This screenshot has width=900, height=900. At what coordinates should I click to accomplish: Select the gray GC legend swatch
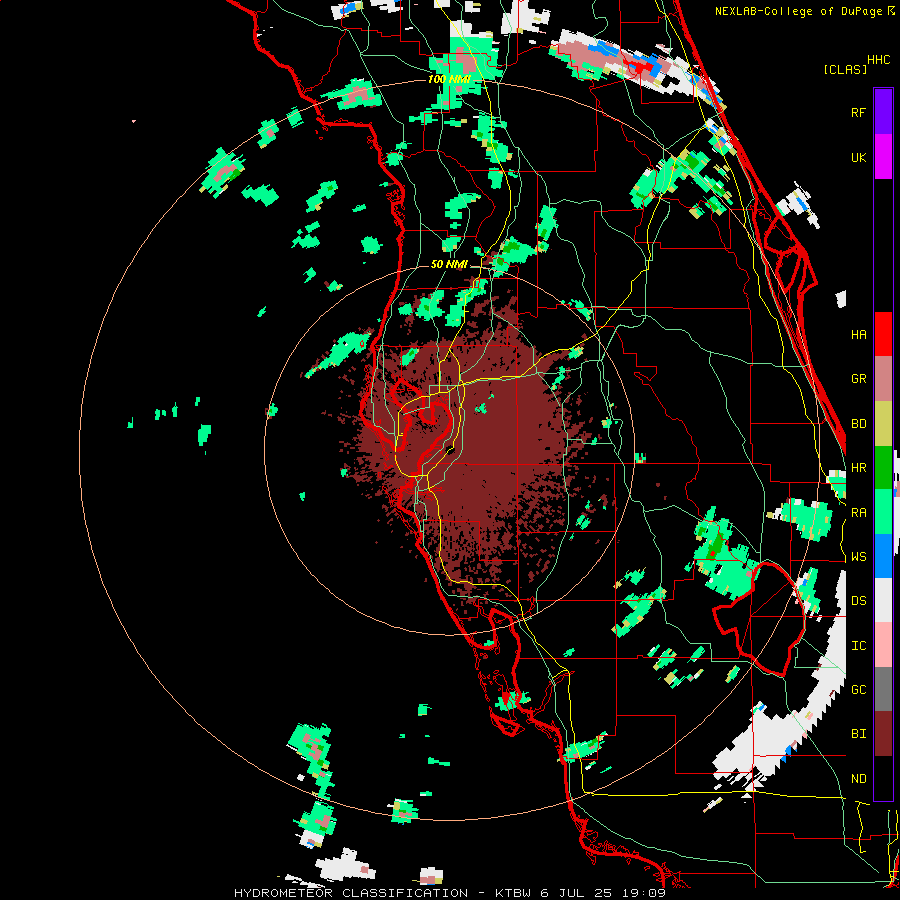click(883, 689)
